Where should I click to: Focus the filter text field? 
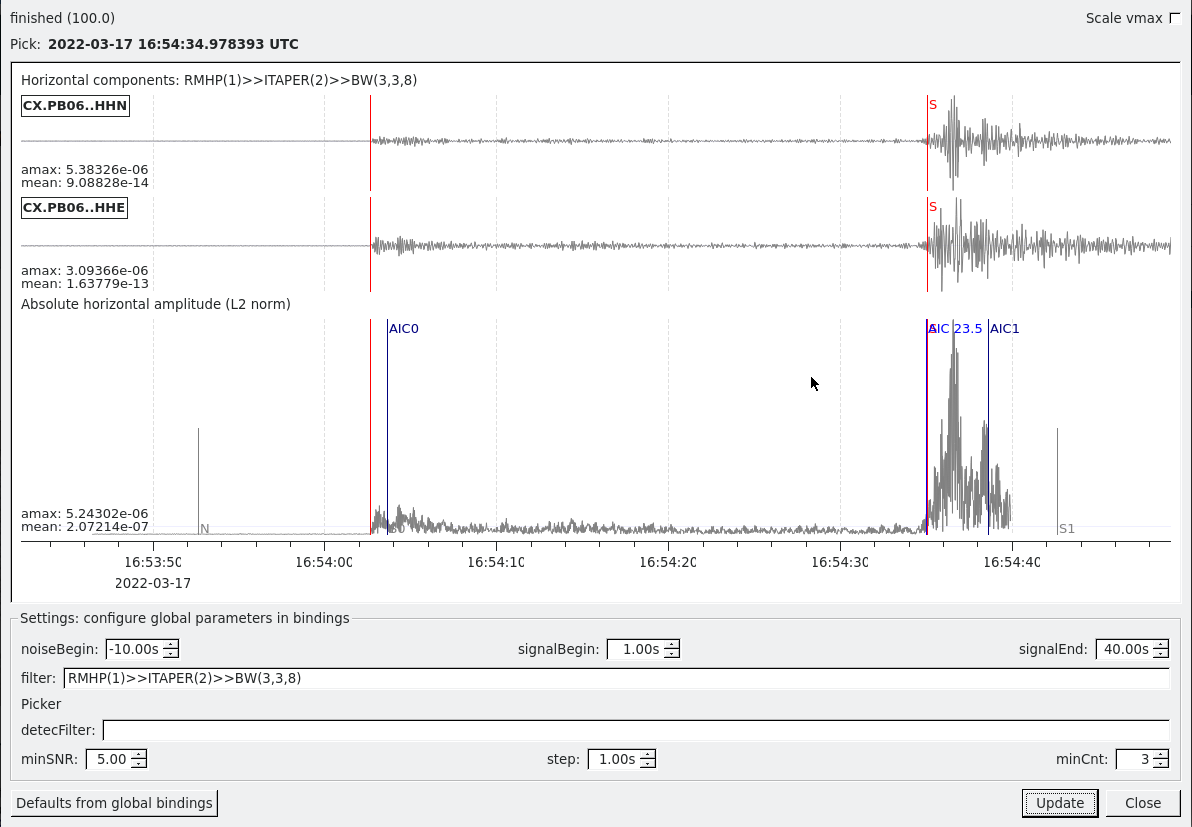[615, 678]
